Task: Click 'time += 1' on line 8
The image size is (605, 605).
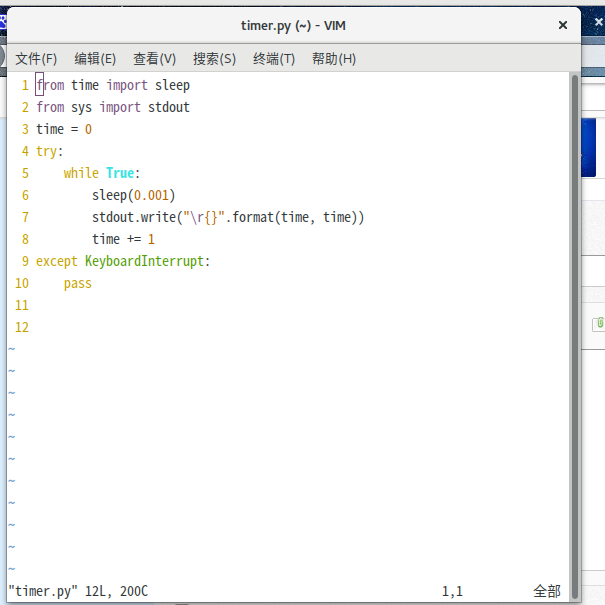Action: click(x=123, y=239)
